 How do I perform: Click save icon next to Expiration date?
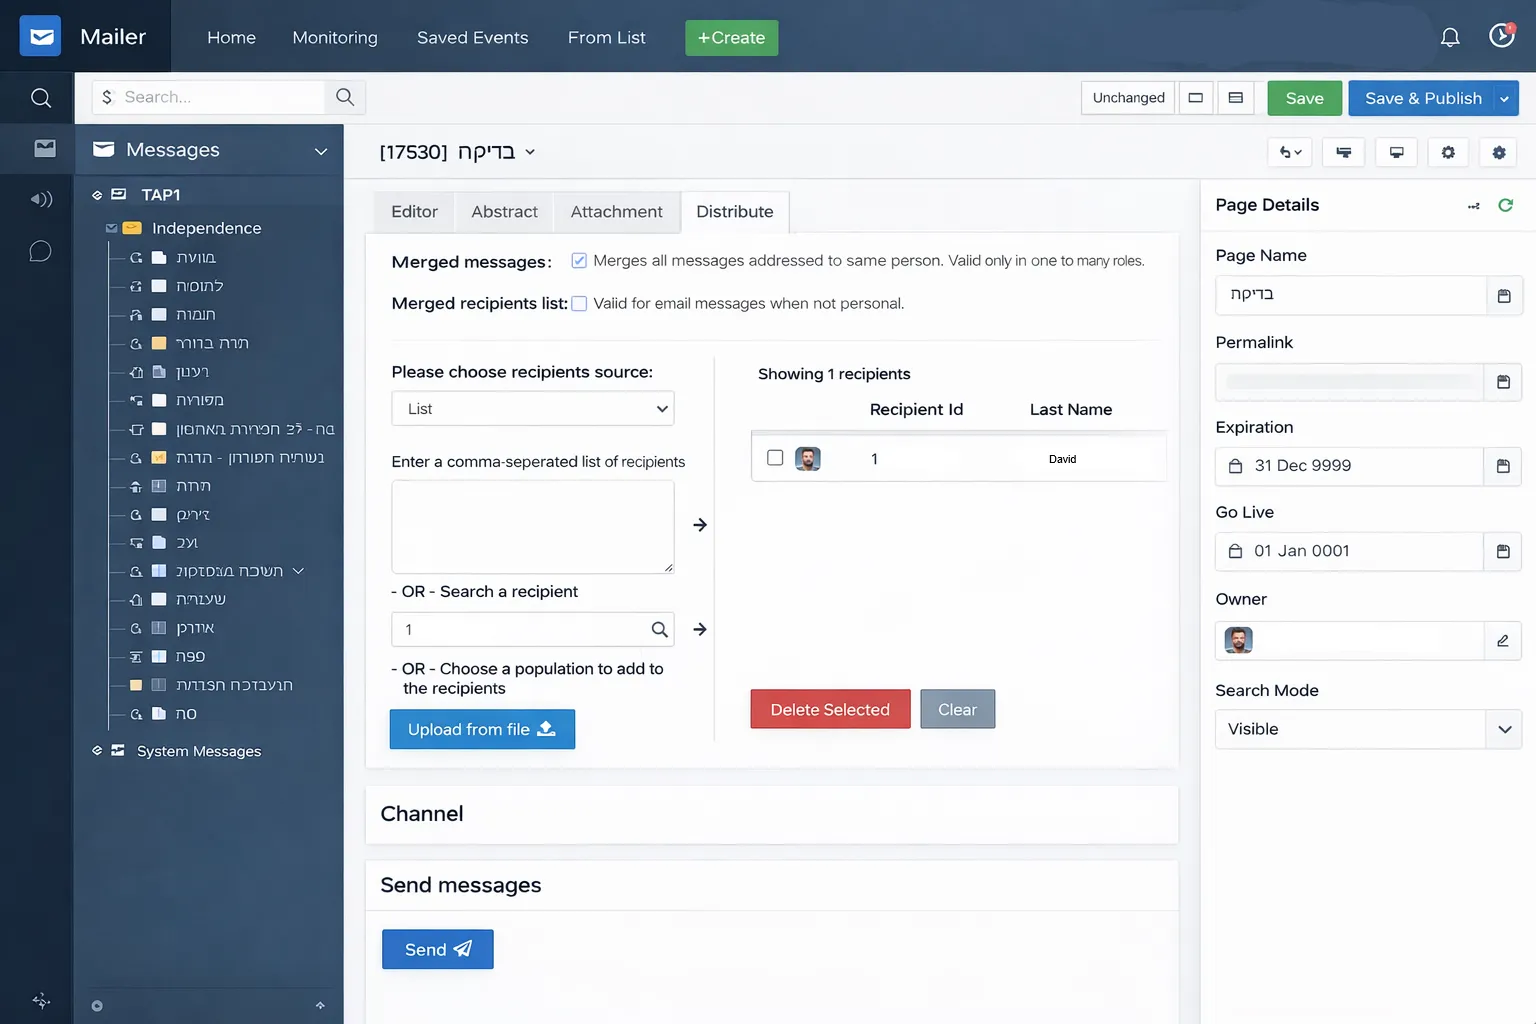pyautogui.click(x=1503, y=466)
